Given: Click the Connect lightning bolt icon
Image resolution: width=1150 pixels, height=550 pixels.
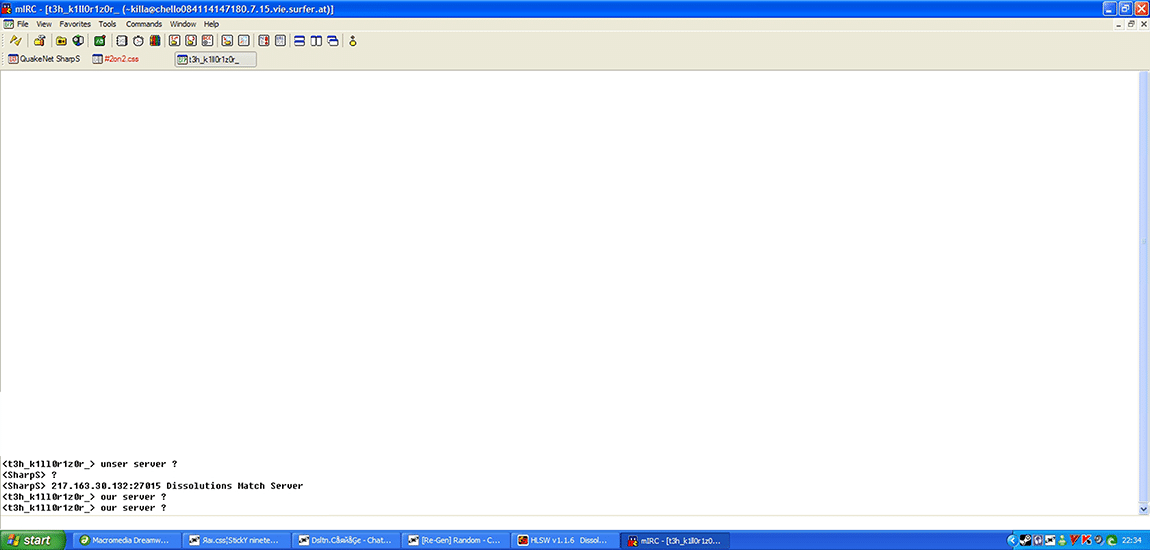Looking at the screenshot, I should (x=15, y=41).
